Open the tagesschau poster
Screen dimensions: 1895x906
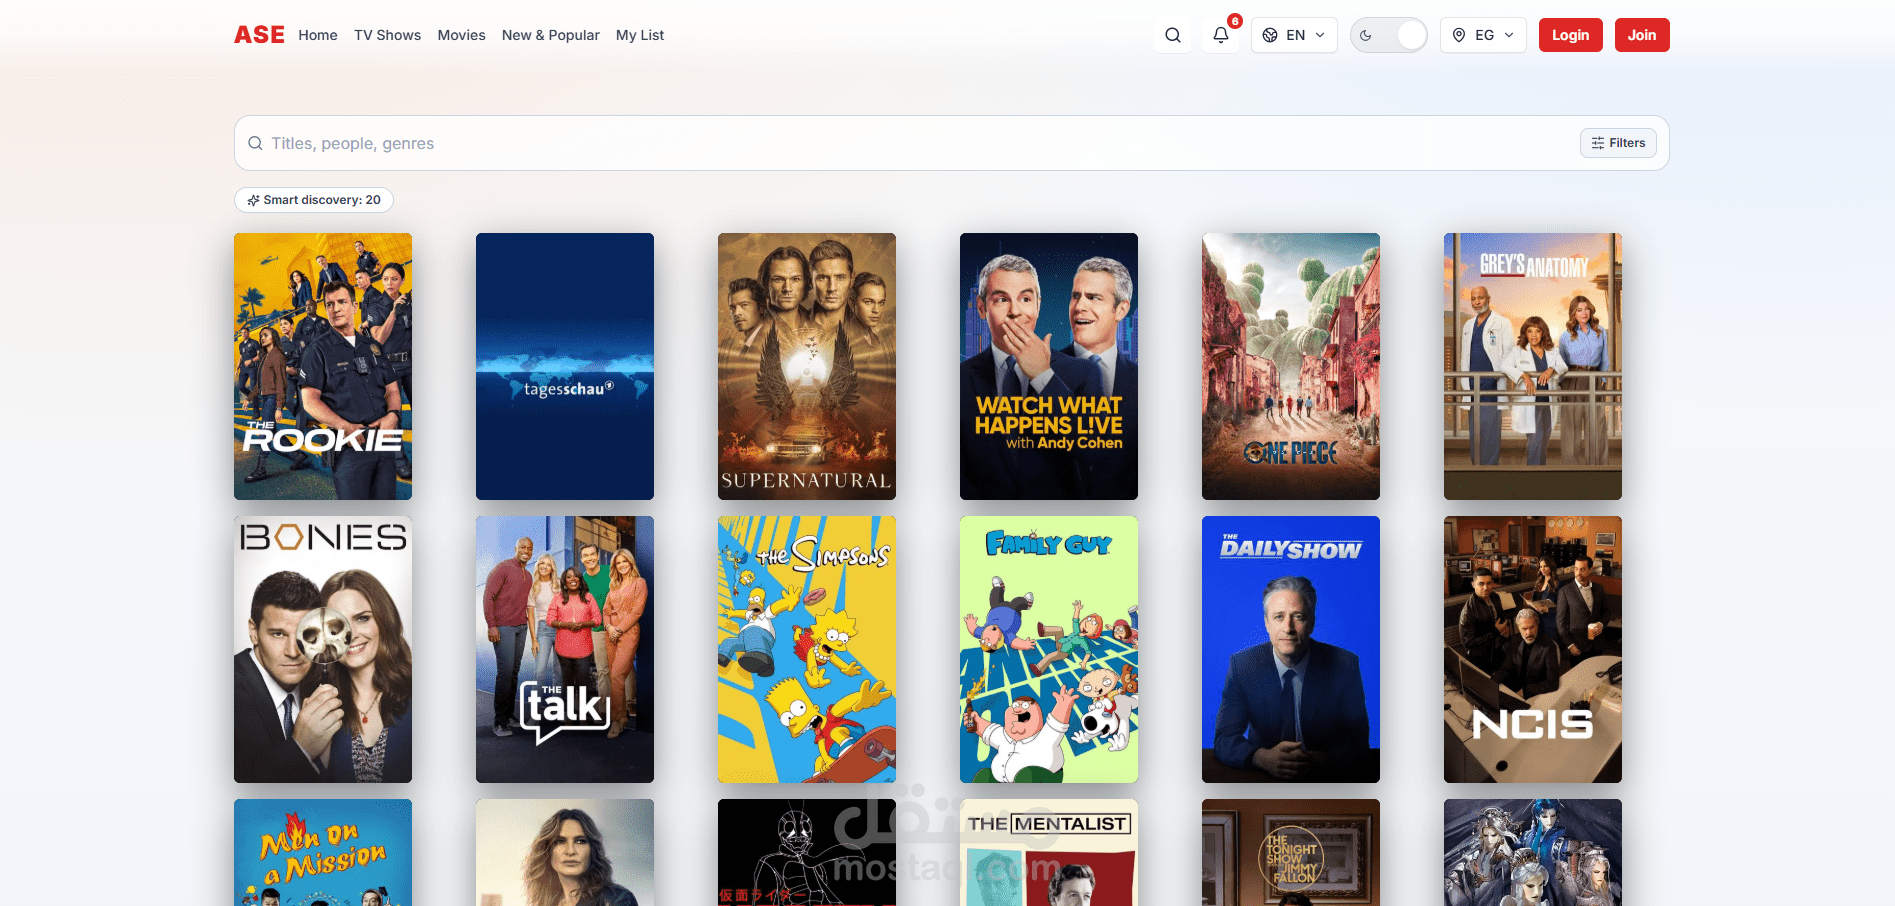click(x=565, y=366)
